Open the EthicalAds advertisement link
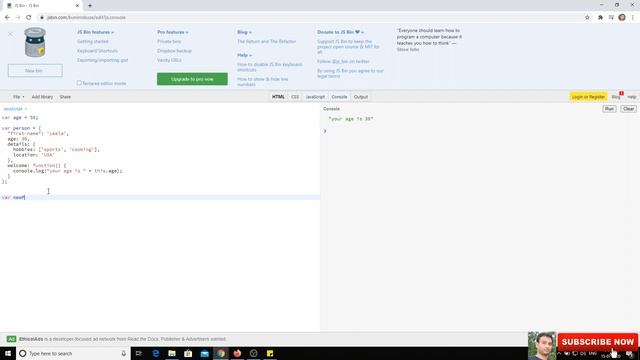This screenshot has width=640, height=360. [x=122, y=339]
